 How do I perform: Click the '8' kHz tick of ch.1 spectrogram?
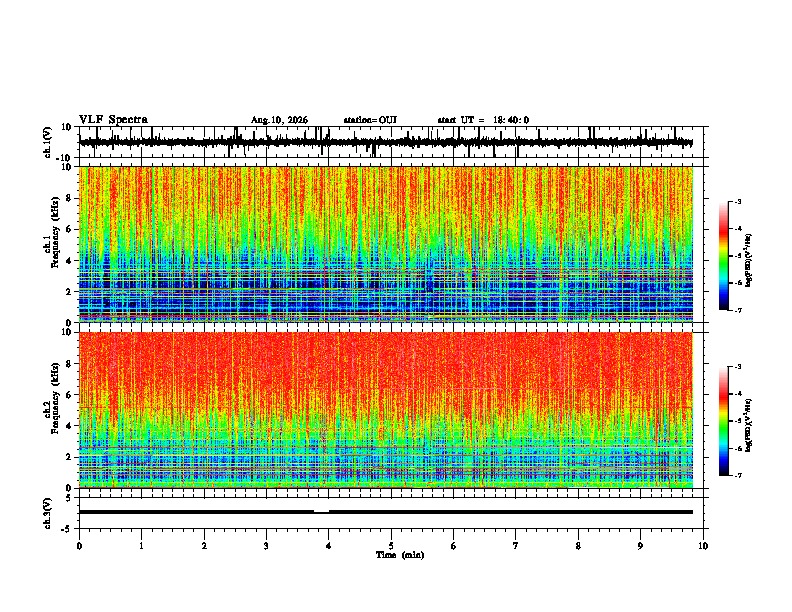[x=69, y=198]
